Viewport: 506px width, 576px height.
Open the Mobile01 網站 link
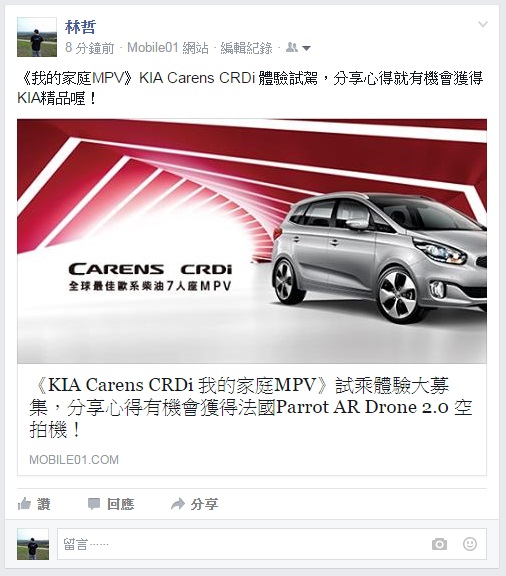[x=168, y=48]
